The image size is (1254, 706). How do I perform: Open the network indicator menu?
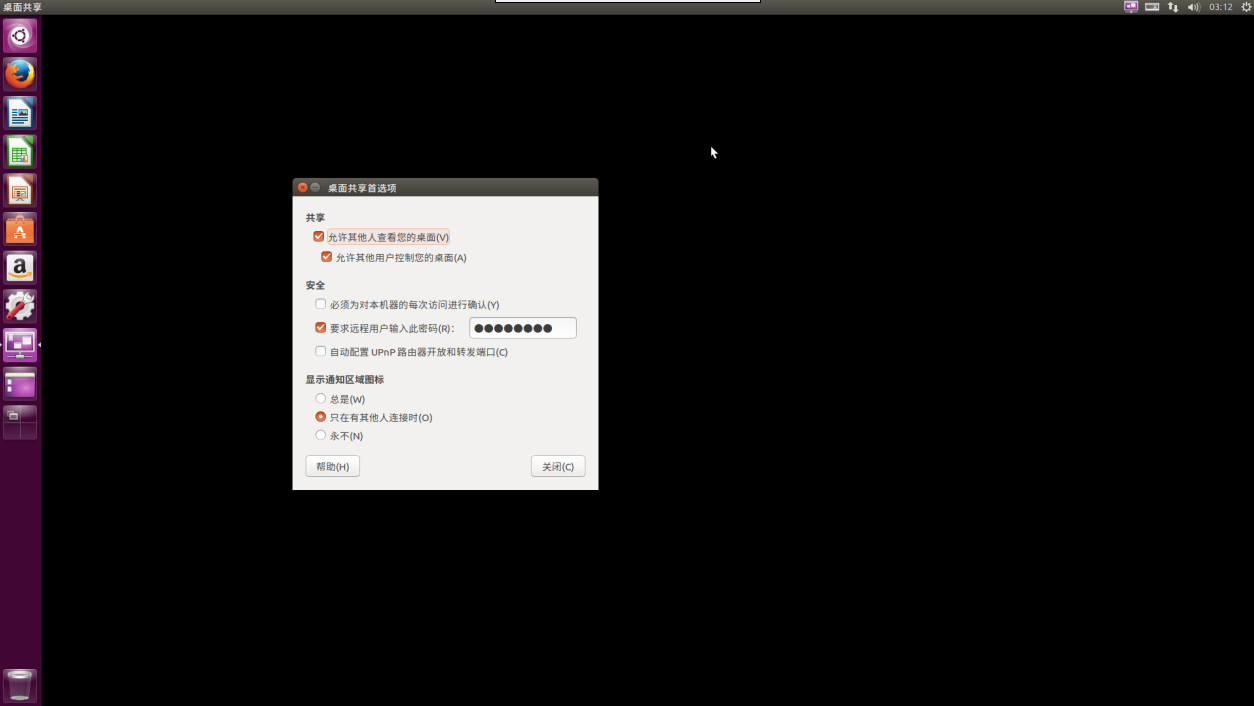click(1173, 7)
